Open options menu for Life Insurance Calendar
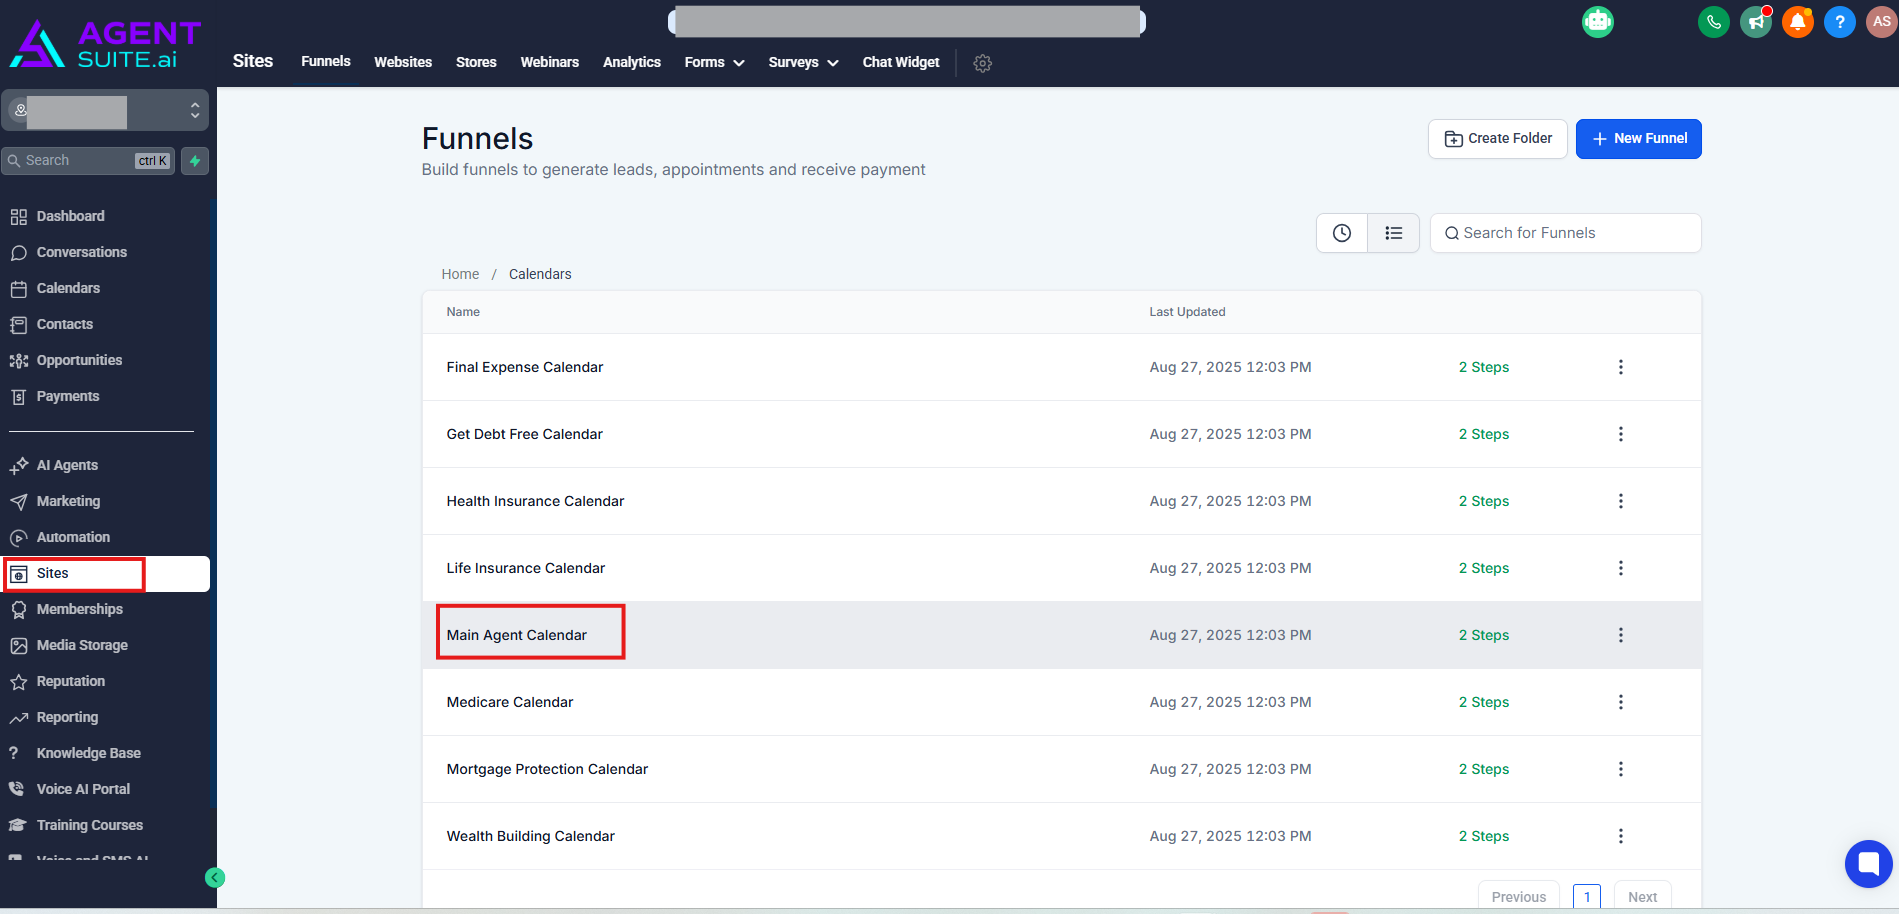The image size is (1899, 914). (1621, 568)
